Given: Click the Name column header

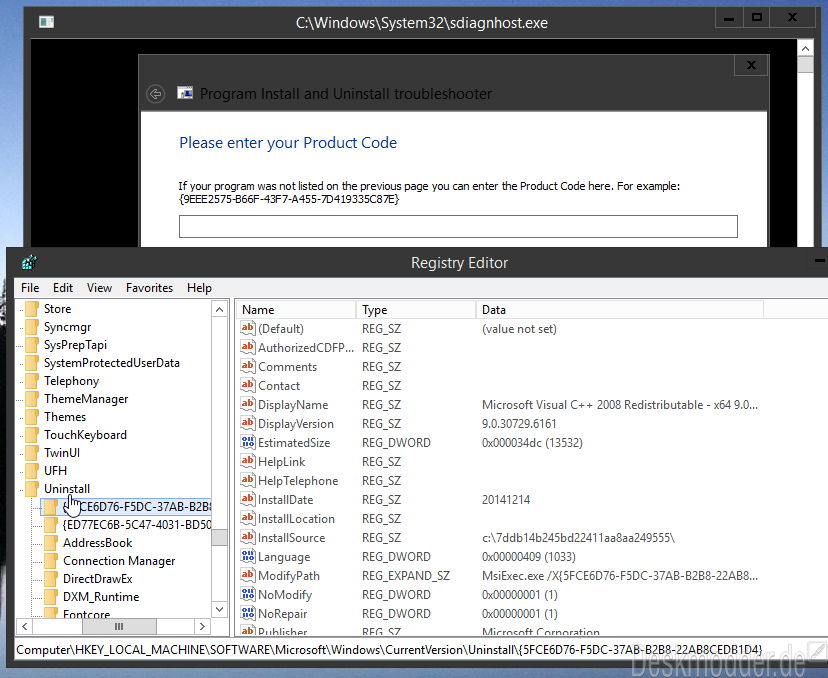Looking at the screenshot, I should (297, 310).
